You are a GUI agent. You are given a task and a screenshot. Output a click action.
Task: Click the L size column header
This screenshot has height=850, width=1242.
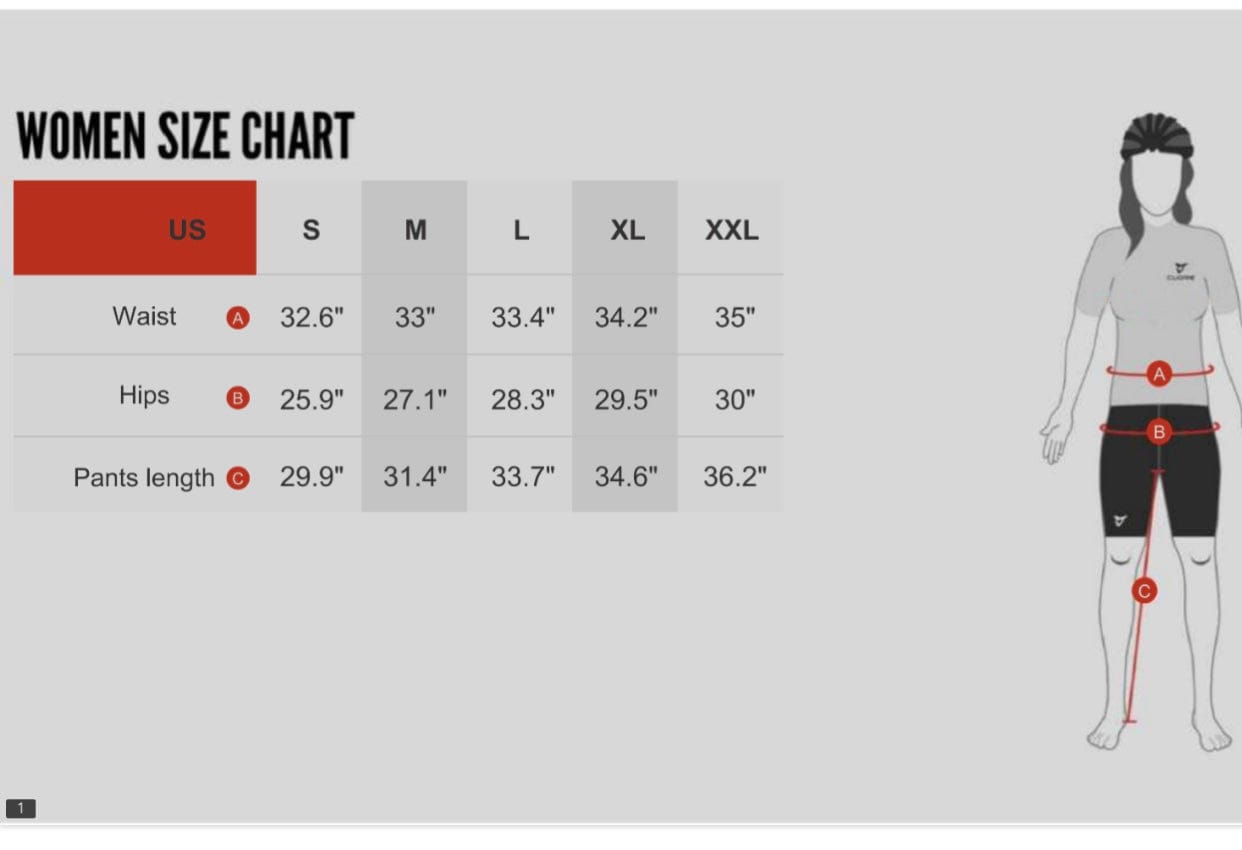pyautogui.click(x=521, y=230)
